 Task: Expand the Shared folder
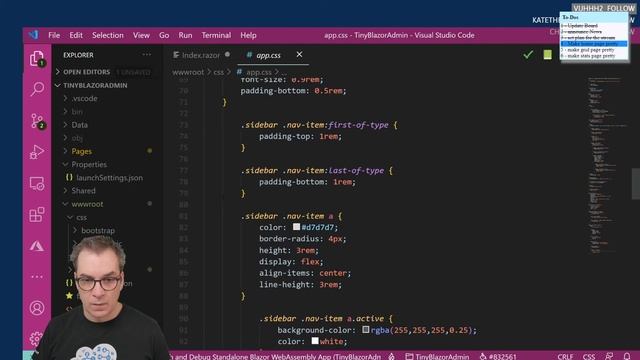83,191
